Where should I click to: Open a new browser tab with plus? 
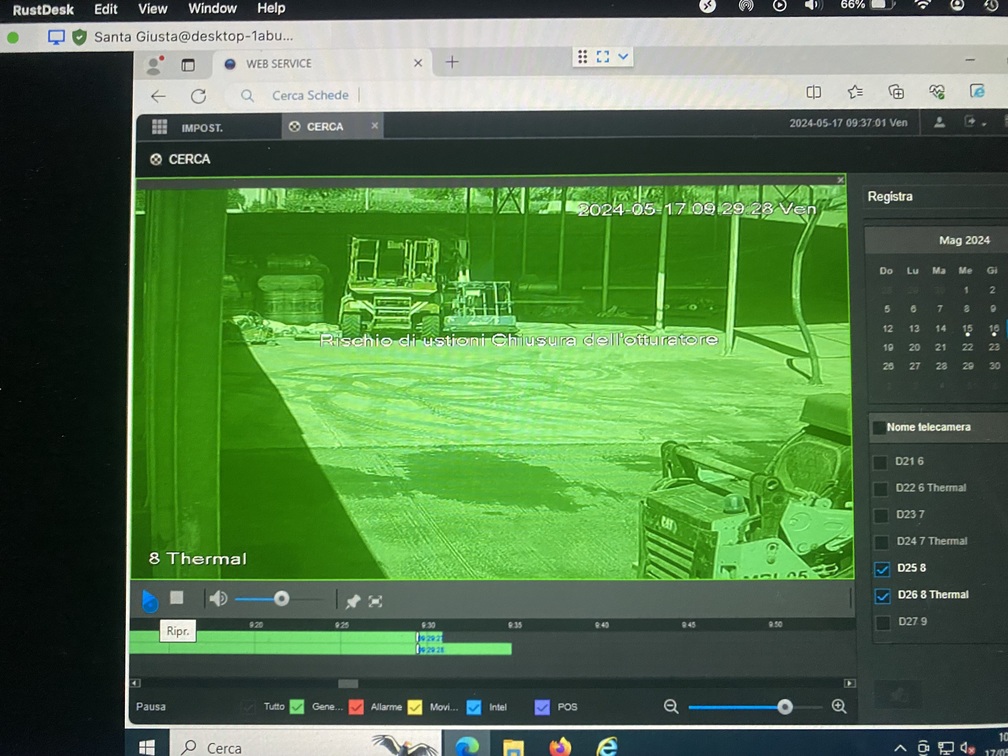tap(452, 62)
